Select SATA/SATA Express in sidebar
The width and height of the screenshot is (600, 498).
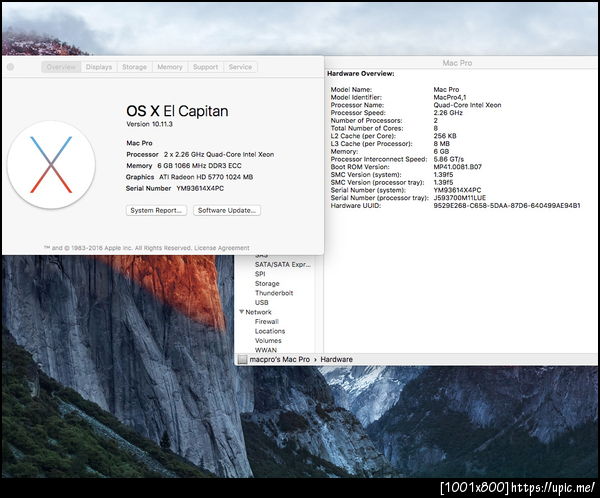pos(283,265)
